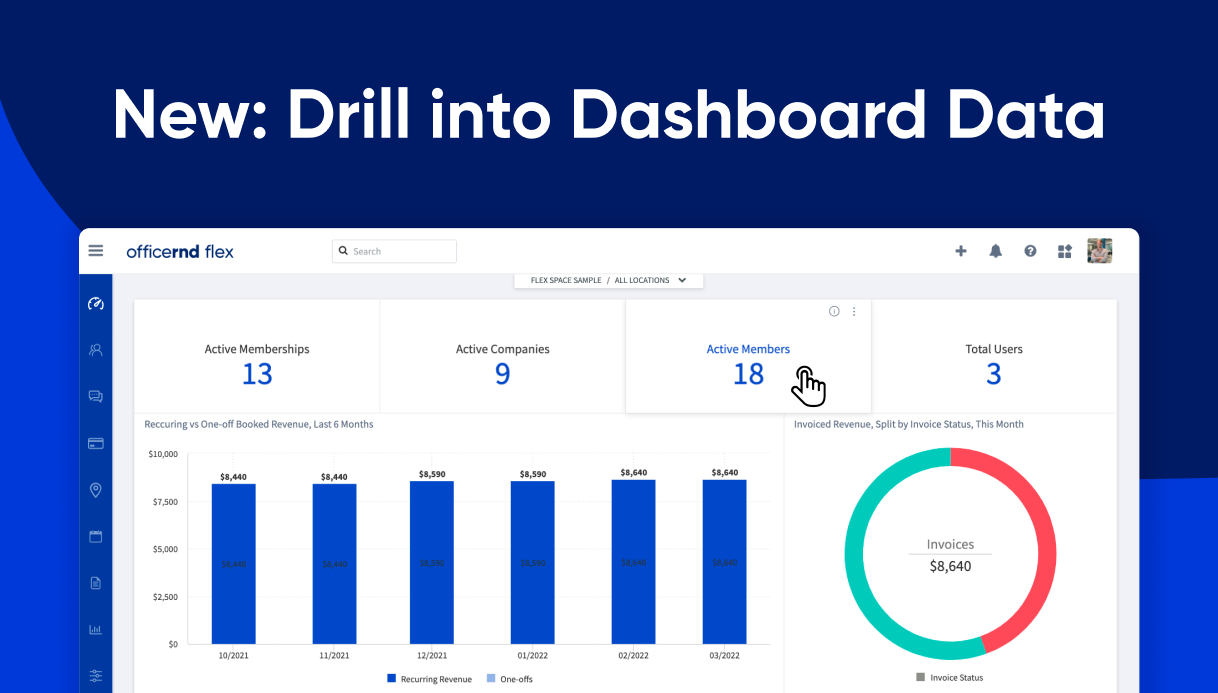This screenshot has width=1218, height=693.
Task: Focus the Search input field
Action: [x=394, y=251]
